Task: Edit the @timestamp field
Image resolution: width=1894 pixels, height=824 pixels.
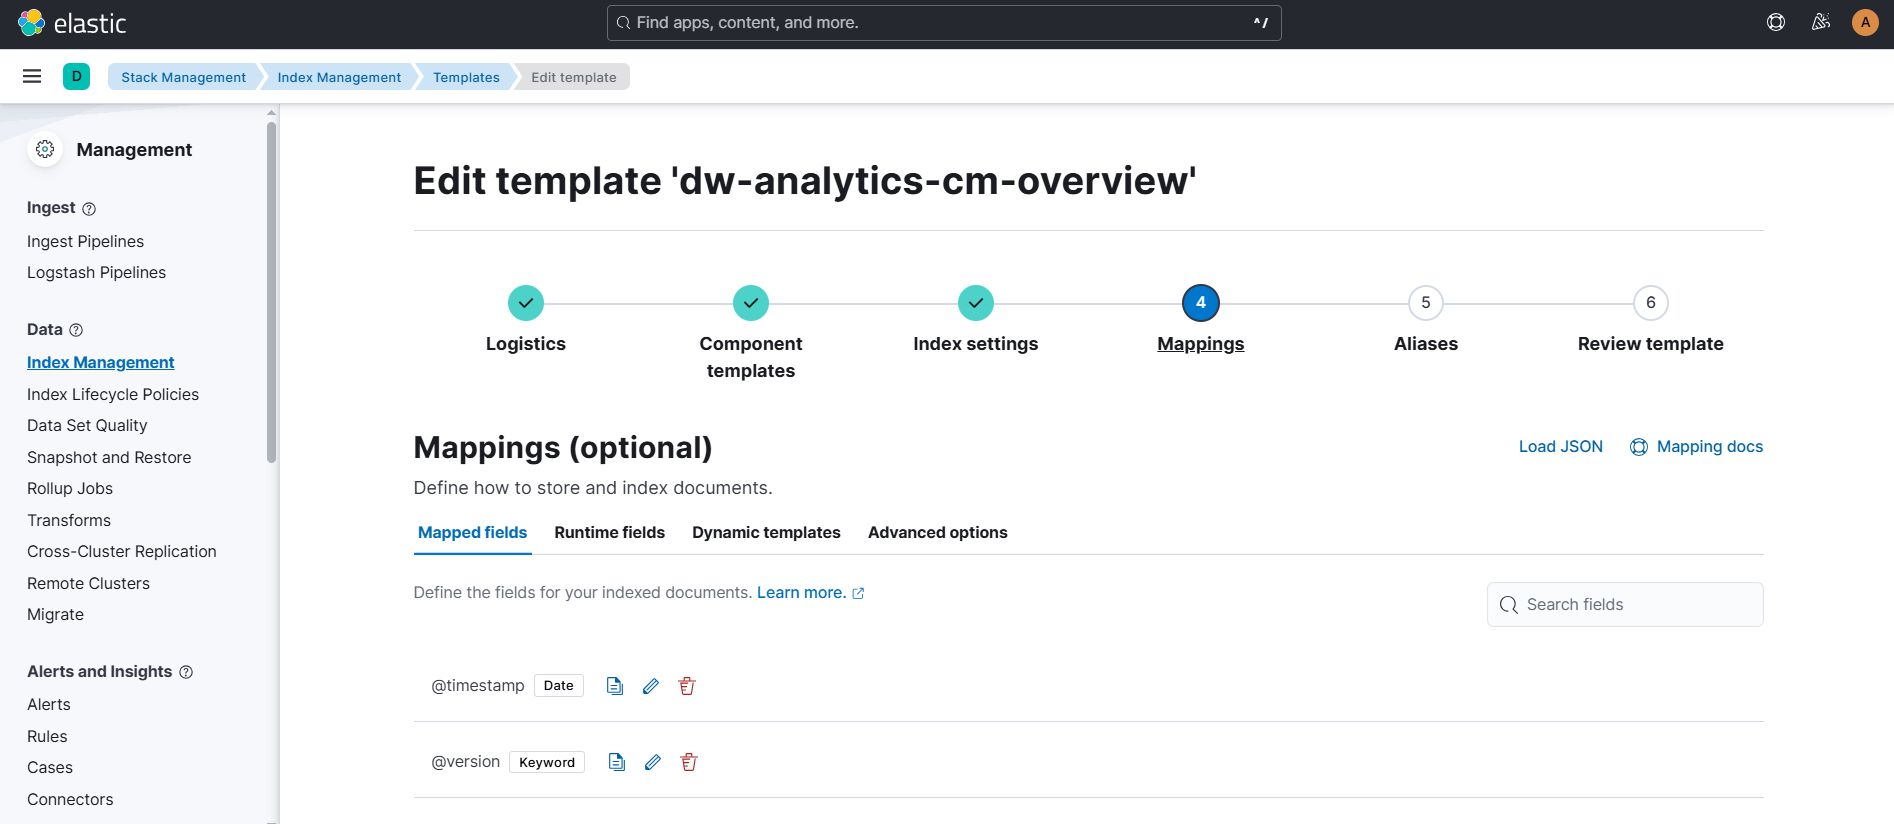Action: 651,686
